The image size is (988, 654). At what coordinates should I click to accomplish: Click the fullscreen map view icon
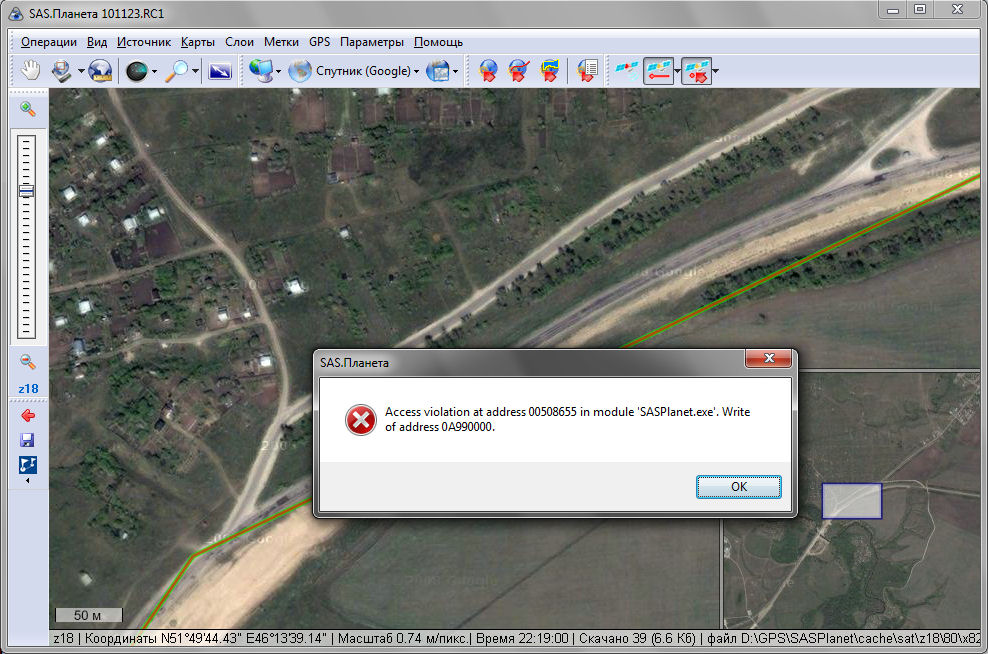pos(220,70)
